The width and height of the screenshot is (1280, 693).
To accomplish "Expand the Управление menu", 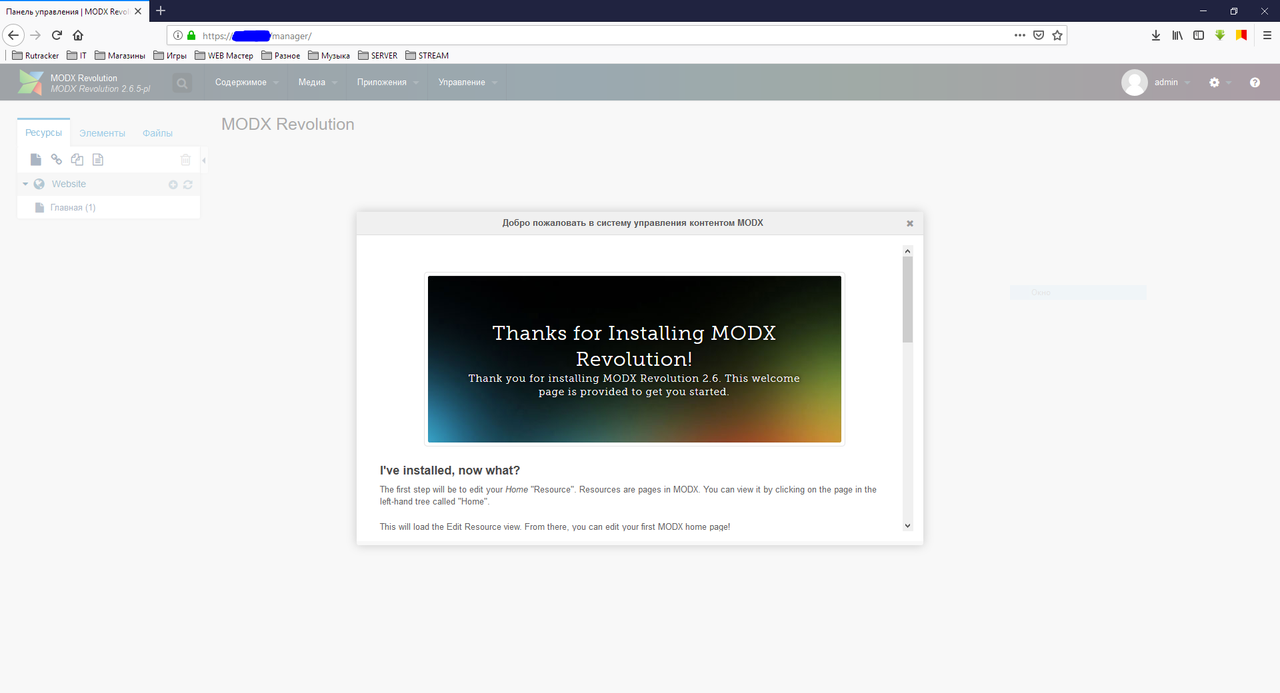I will tap(467, 83).
